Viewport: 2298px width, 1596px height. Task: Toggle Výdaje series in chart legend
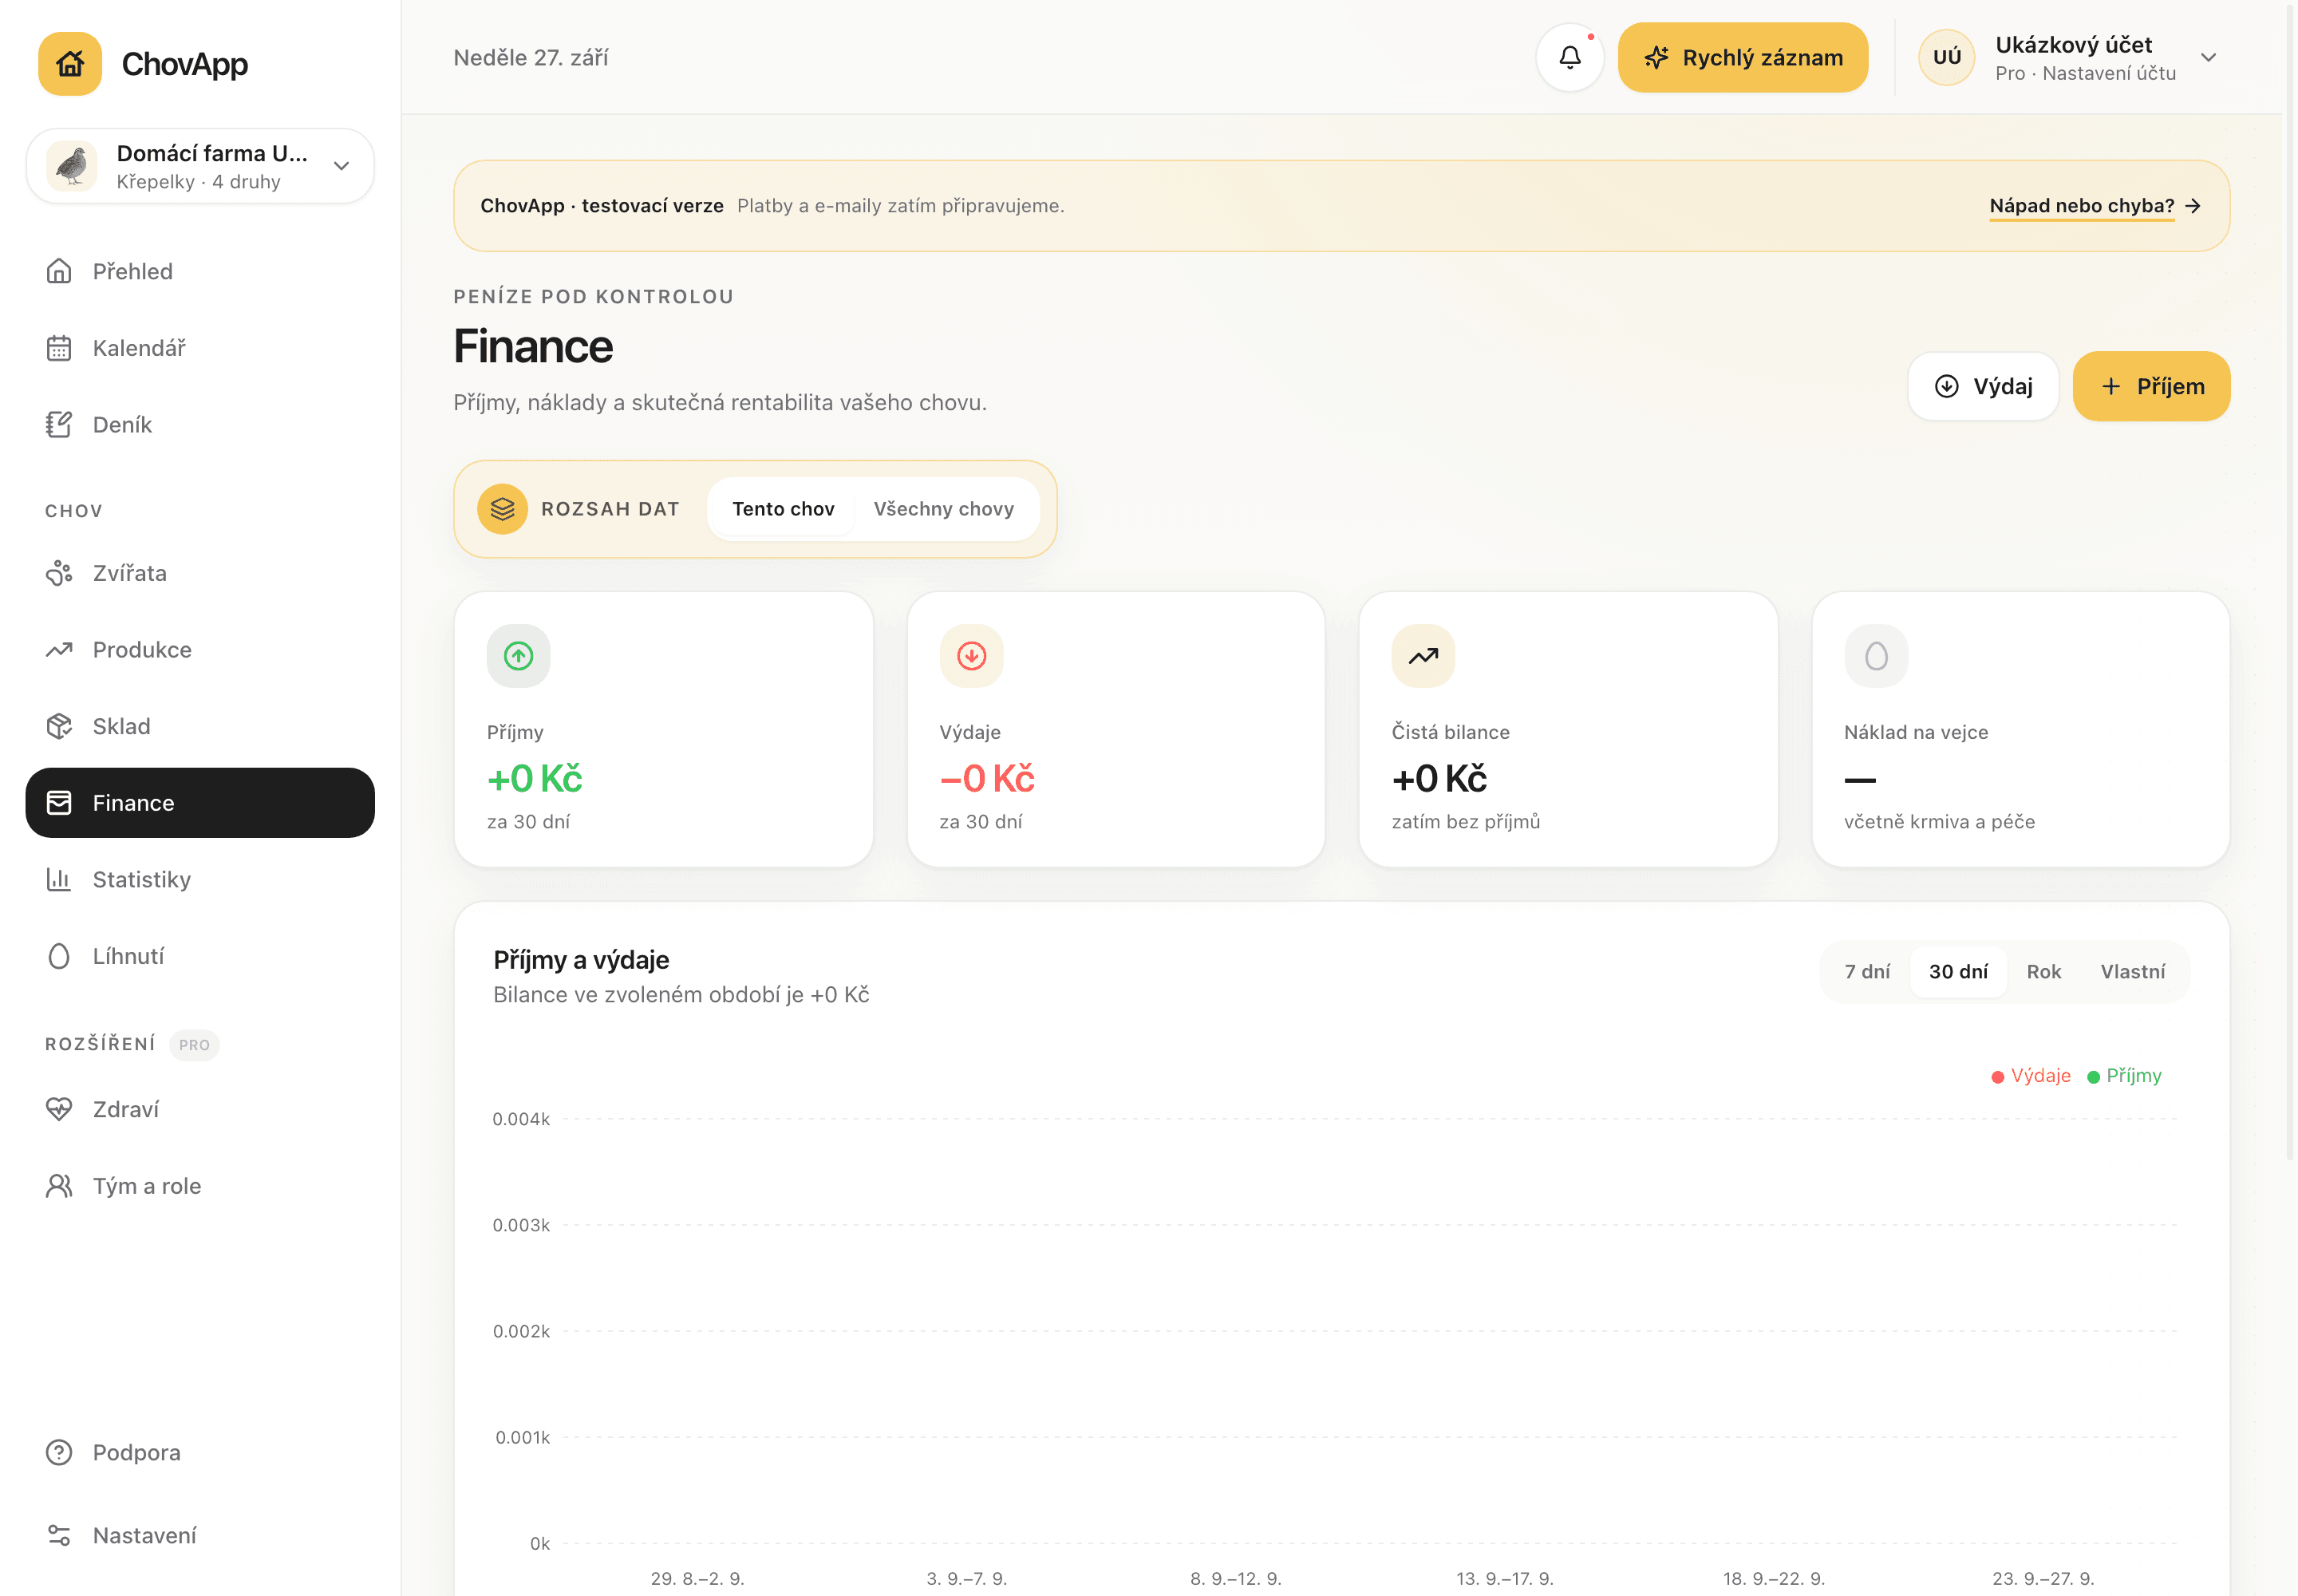(2030, 1076)
